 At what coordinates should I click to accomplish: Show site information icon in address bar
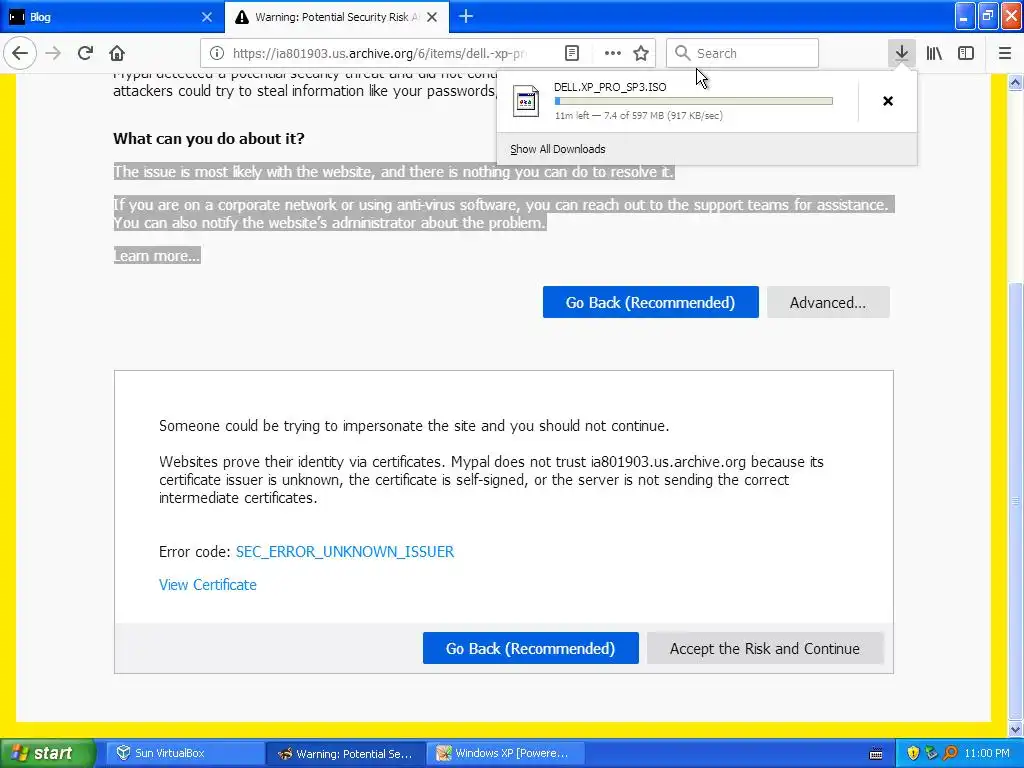[x=216, y=53]
